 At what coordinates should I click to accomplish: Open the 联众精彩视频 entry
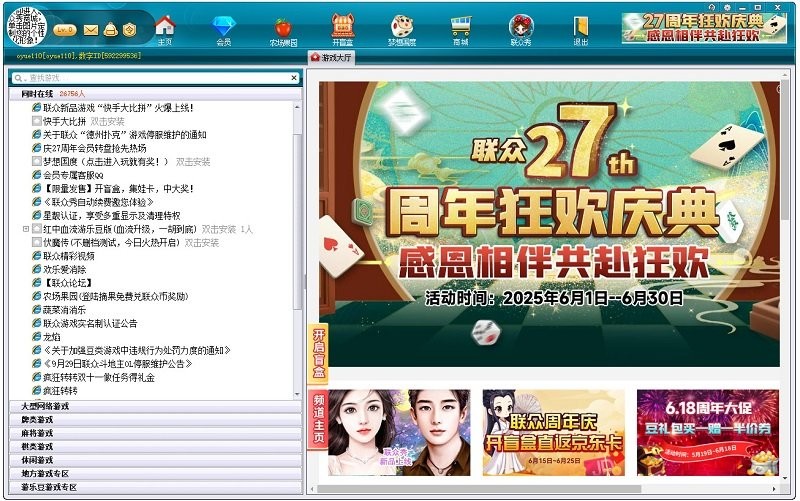coord(64,256)
